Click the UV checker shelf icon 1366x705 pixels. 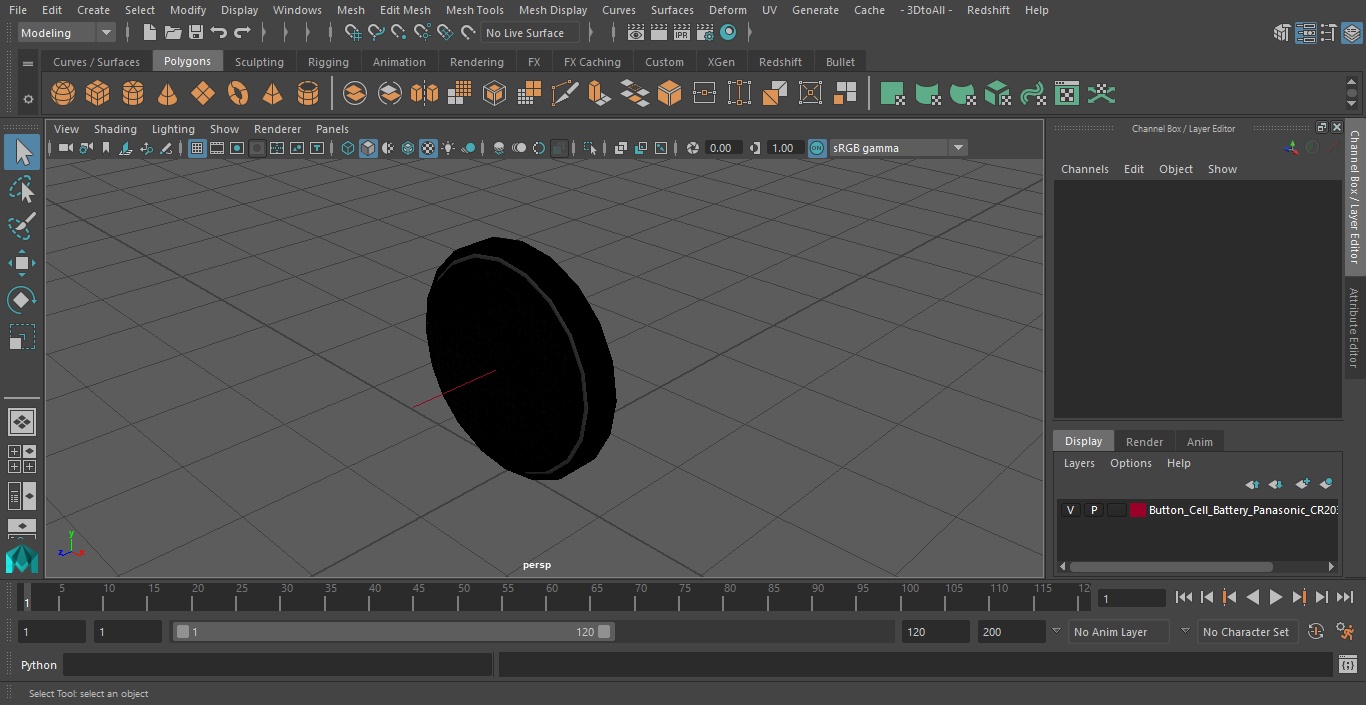point(1067,94)
